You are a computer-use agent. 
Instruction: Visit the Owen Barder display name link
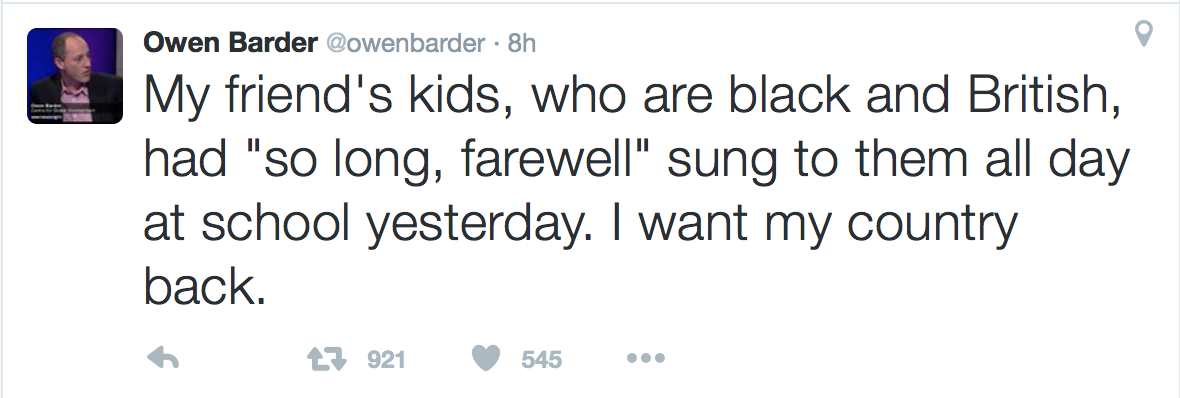click(230, 44)
